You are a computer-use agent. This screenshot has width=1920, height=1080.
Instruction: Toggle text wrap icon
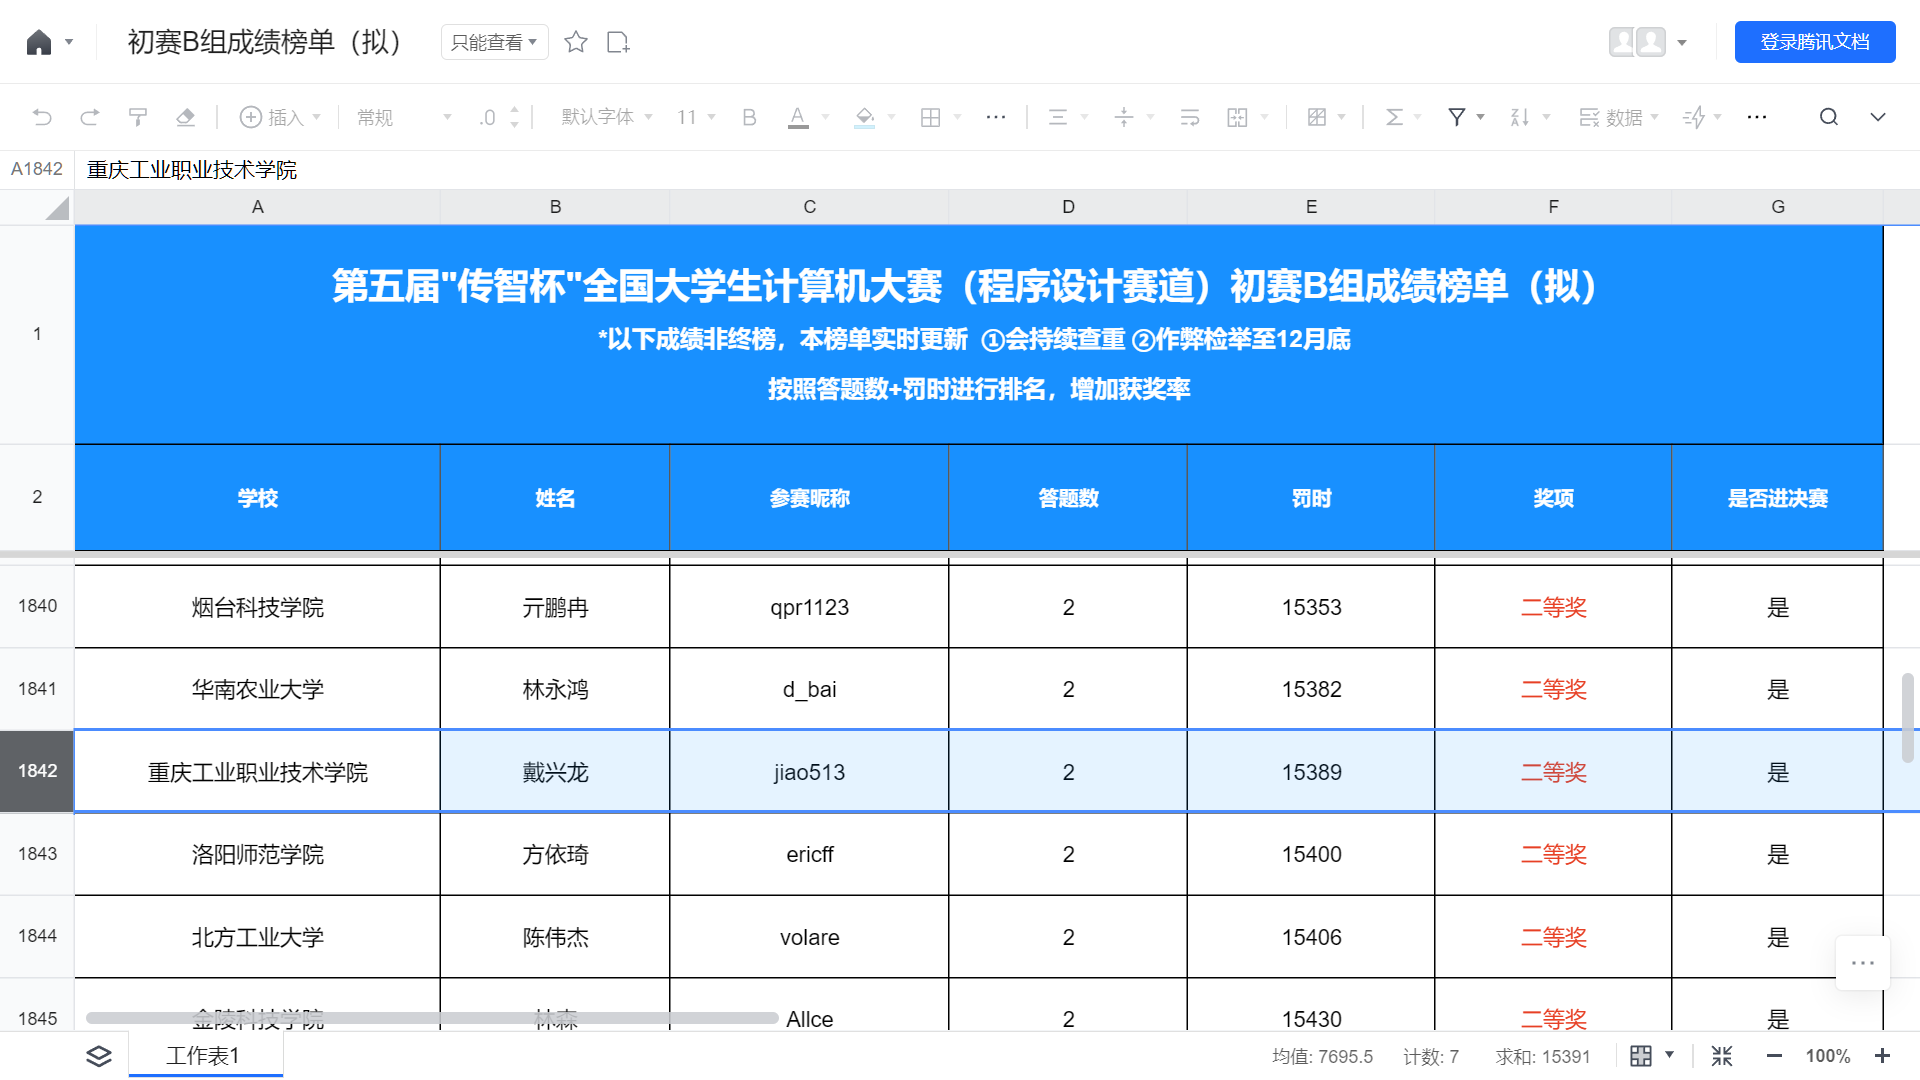(x=1189, y=117)
